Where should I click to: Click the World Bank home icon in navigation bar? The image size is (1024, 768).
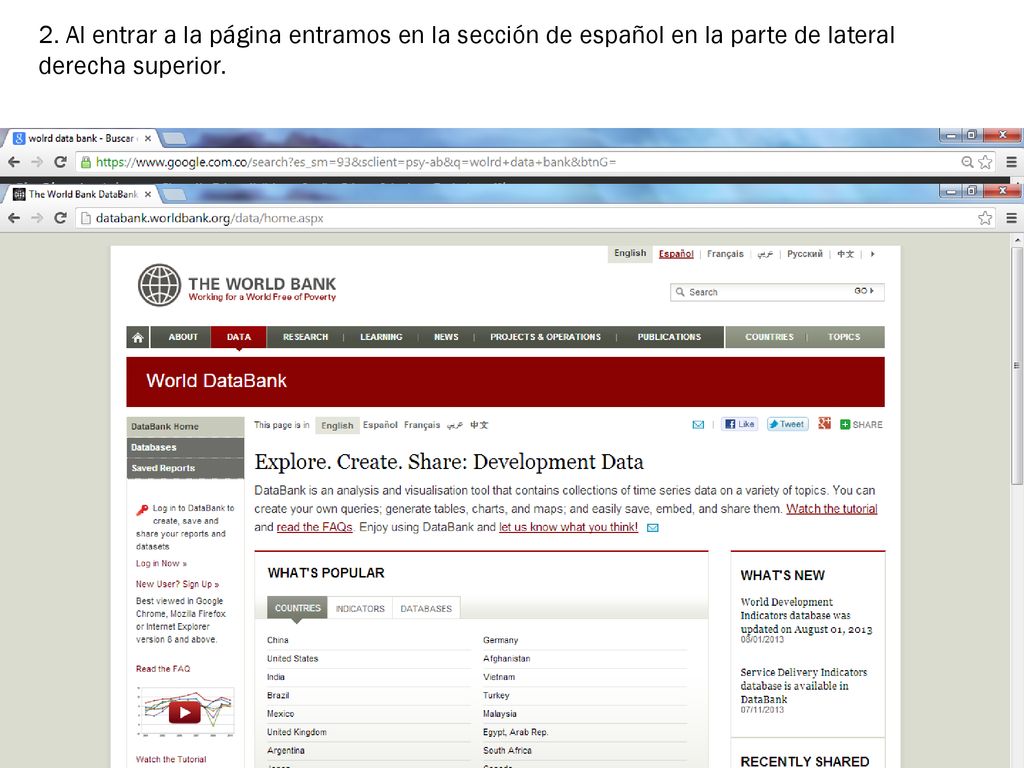tap(138, 337)
